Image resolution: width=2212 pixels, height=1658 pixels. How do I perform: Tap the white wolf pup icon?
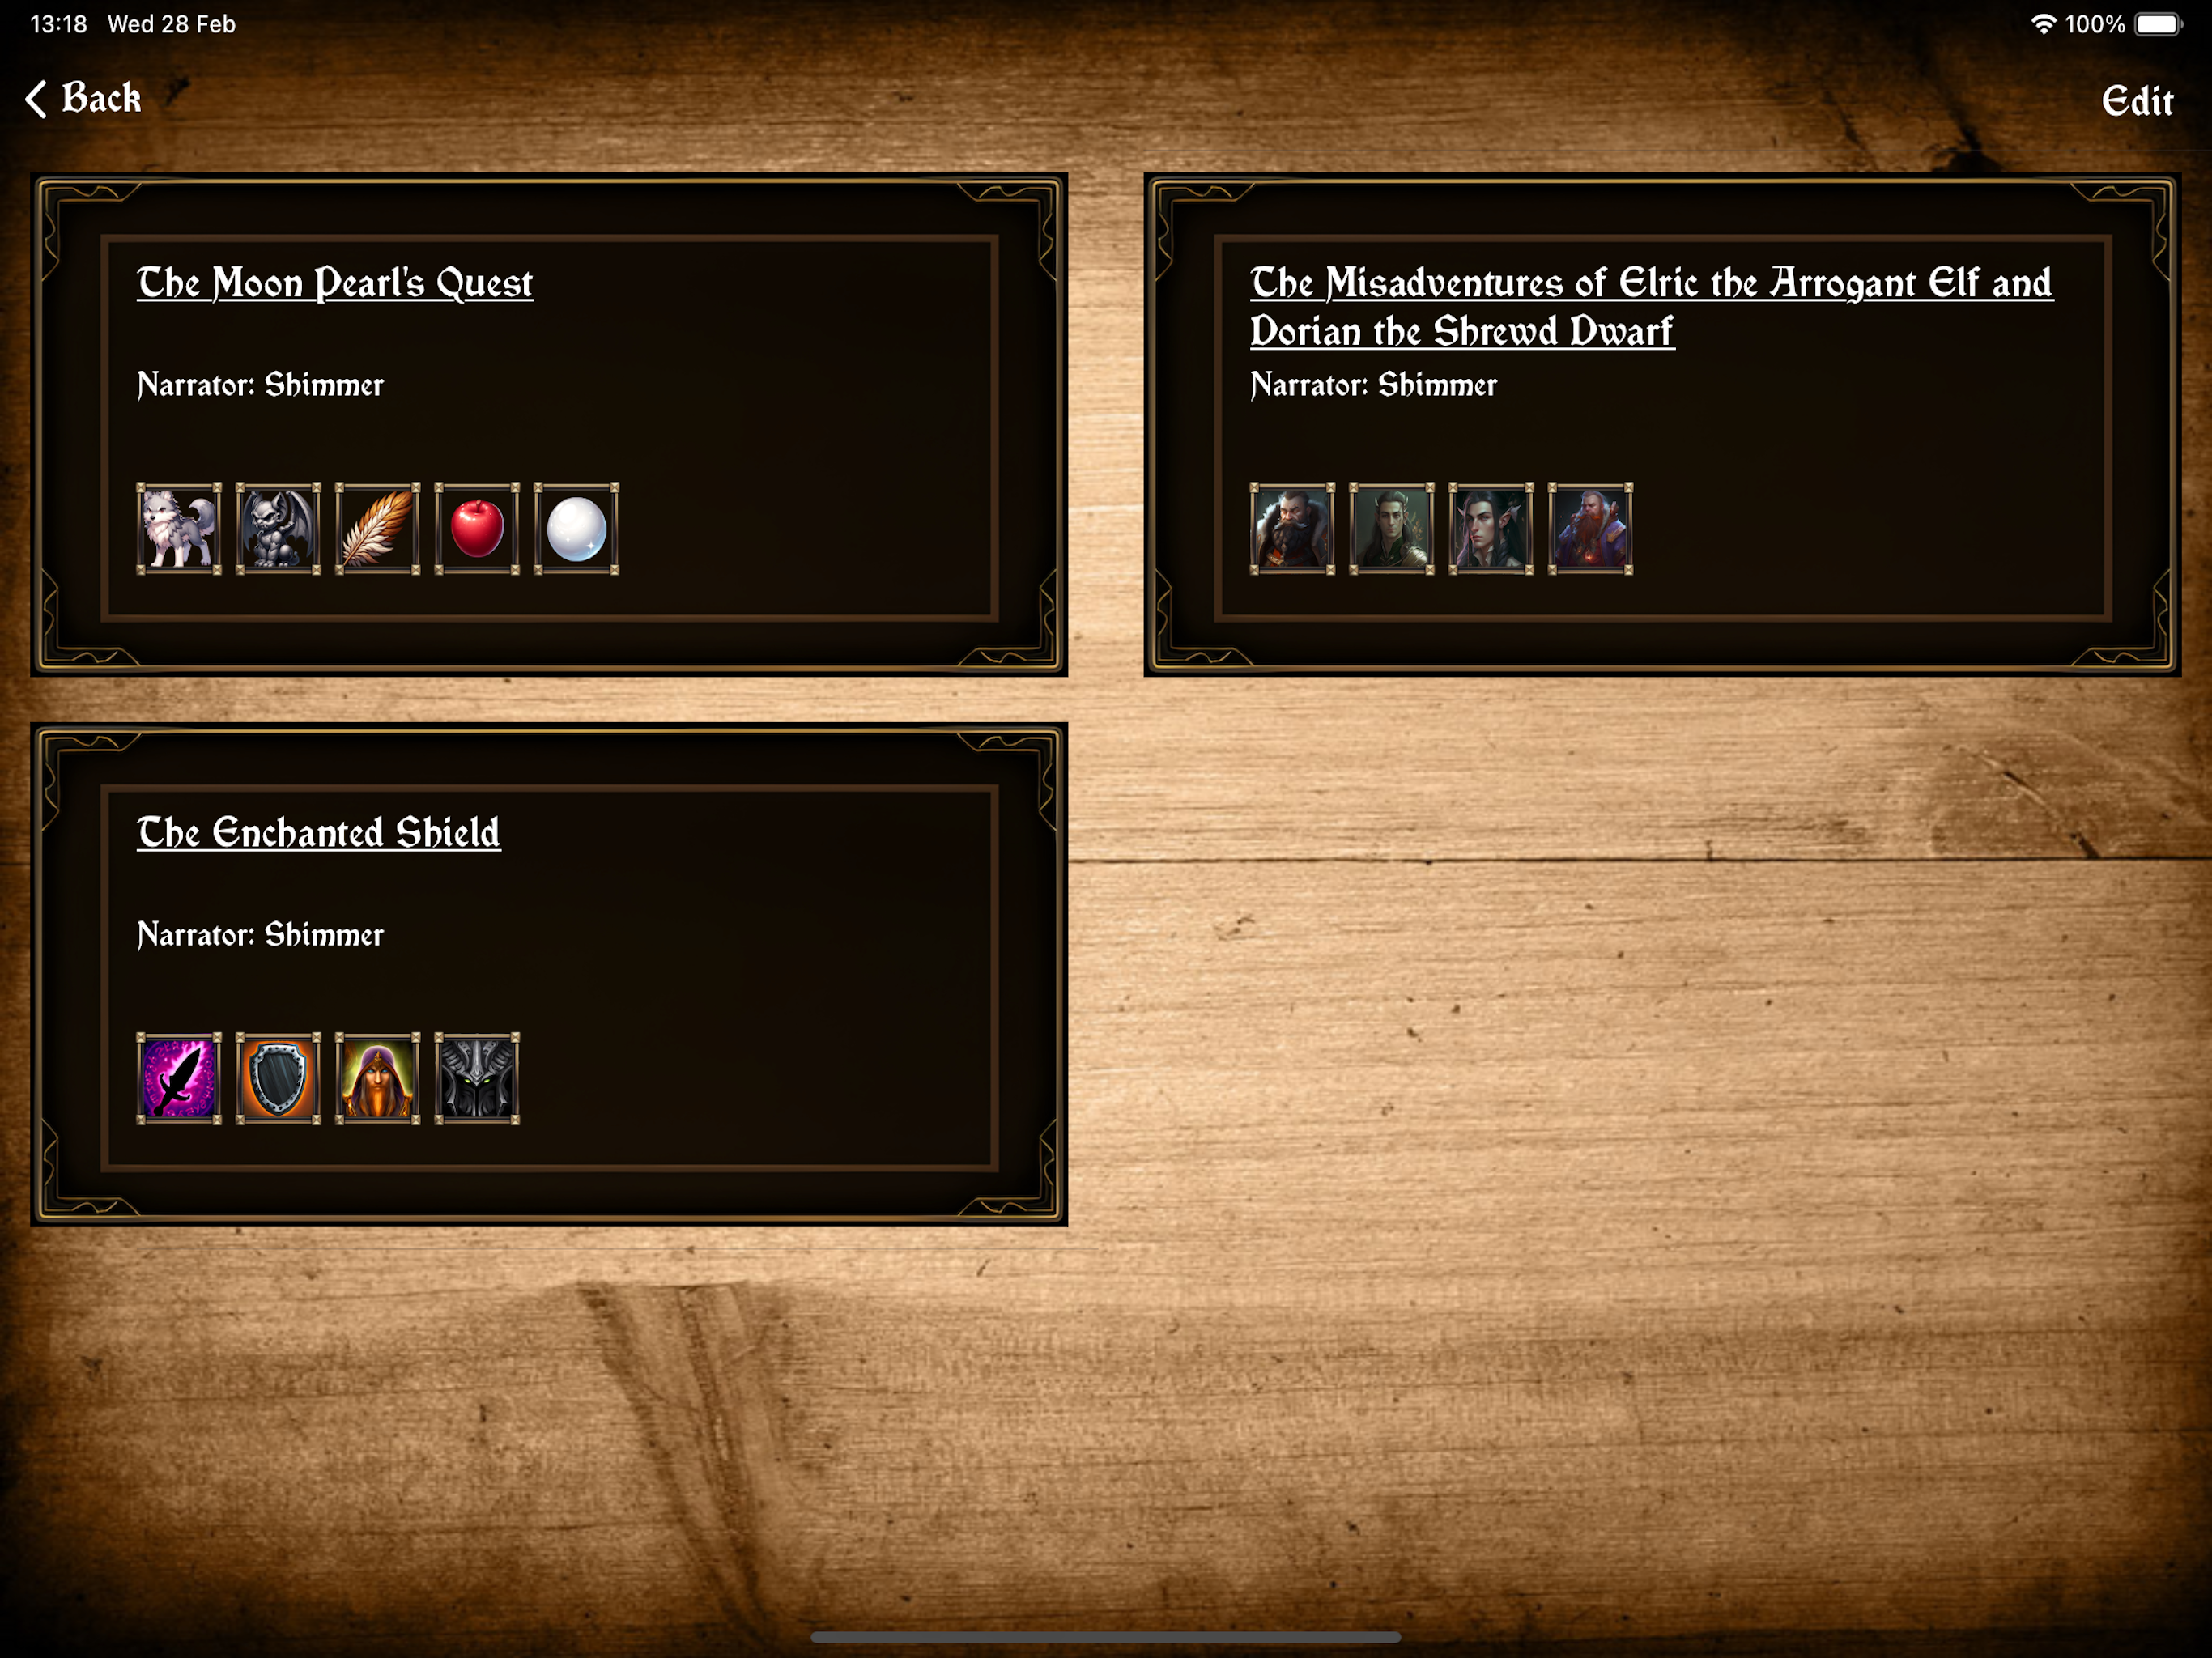pos(179,528)
